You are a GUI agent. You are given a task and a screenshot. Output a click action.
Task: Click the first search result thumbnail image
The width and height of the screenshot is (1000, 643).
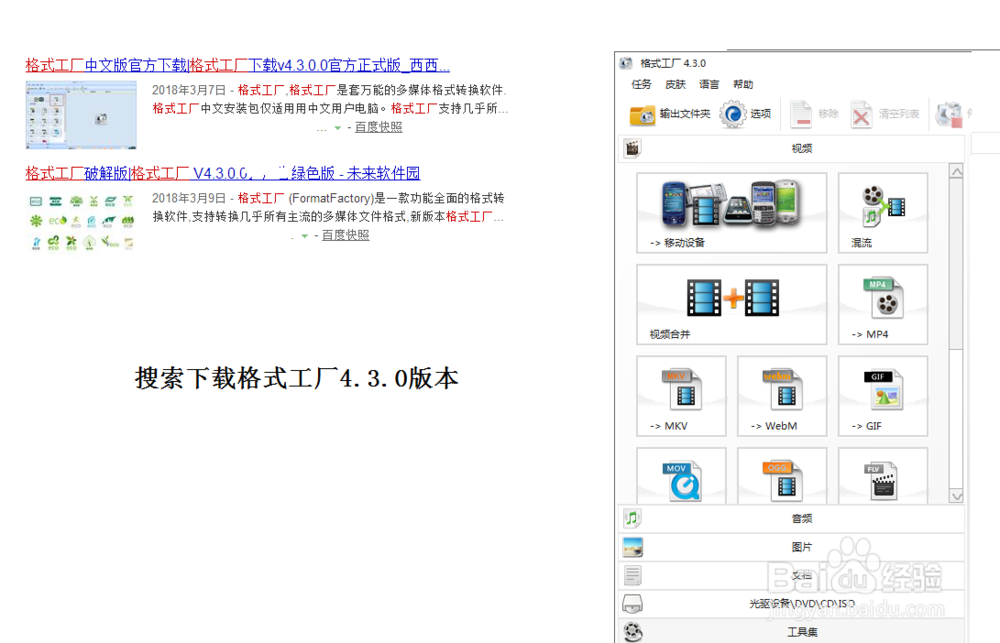point(81,115)
